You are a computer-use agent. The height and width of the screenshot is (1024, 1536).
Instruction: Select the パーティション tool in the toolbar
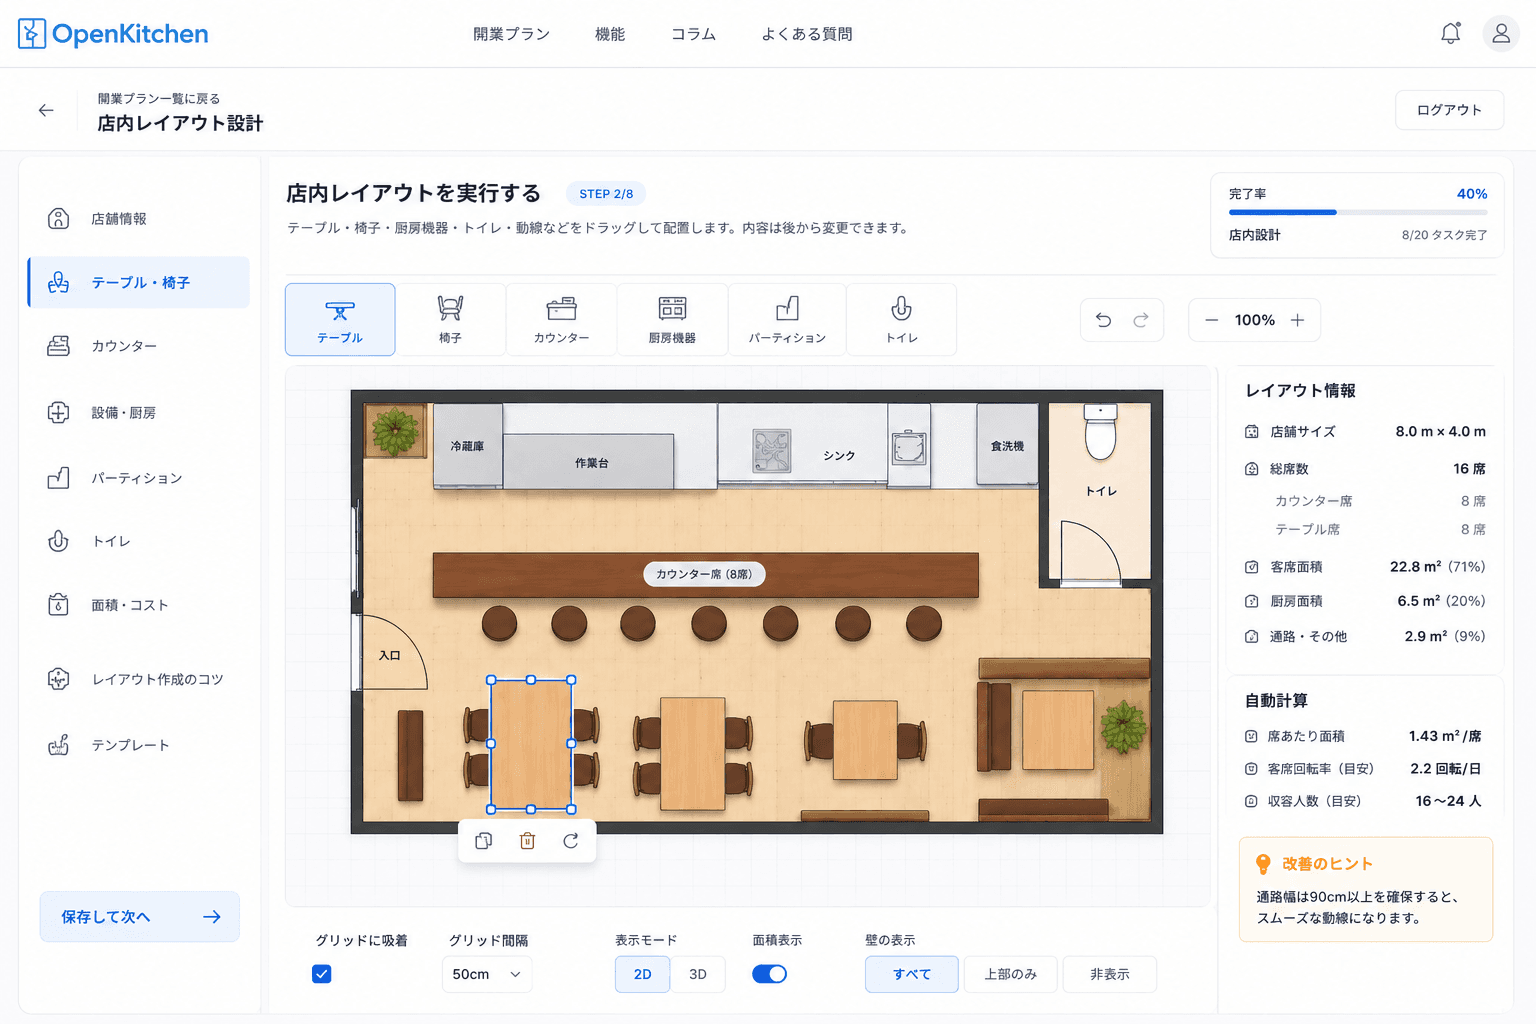pyautogui.click(x=787, y=320)
